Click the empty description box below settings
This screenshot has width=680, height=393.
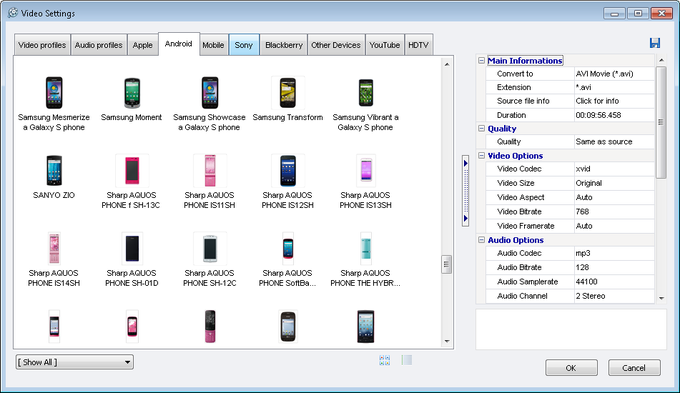pyautogui.click(x=571, y=329)
